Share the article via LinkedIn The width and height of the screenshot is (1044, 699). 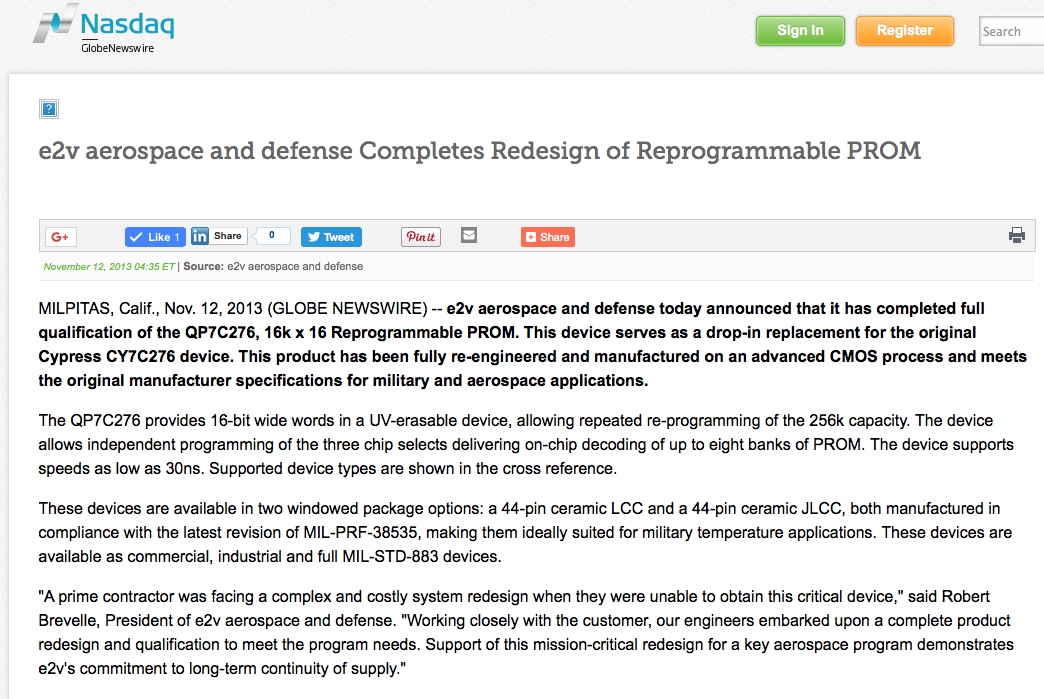[218, 236]
